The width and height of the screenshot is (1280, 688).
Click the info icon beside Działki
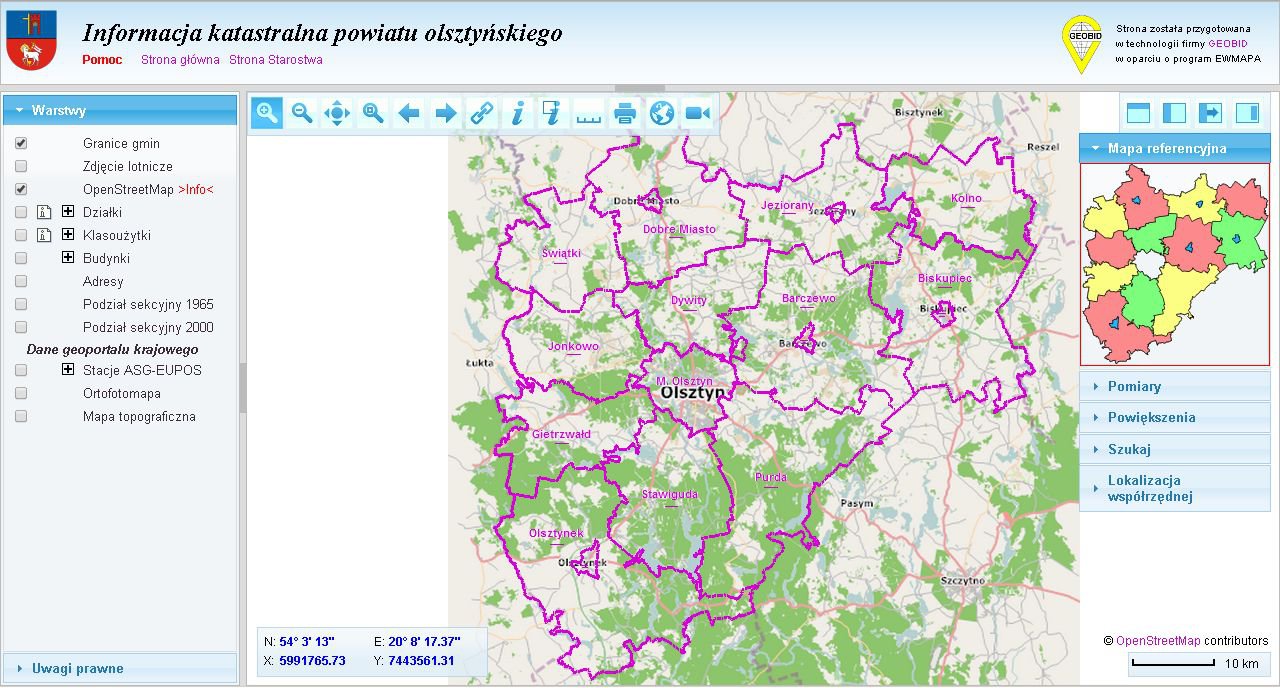coord(43,212)
